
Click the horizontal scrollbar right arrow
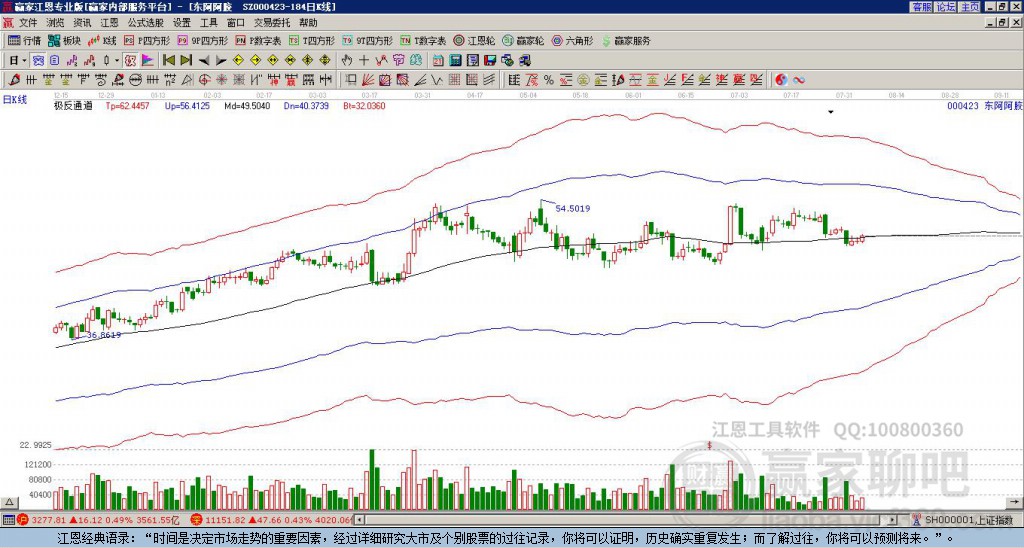pyautogui.click(x=893, y=520)
